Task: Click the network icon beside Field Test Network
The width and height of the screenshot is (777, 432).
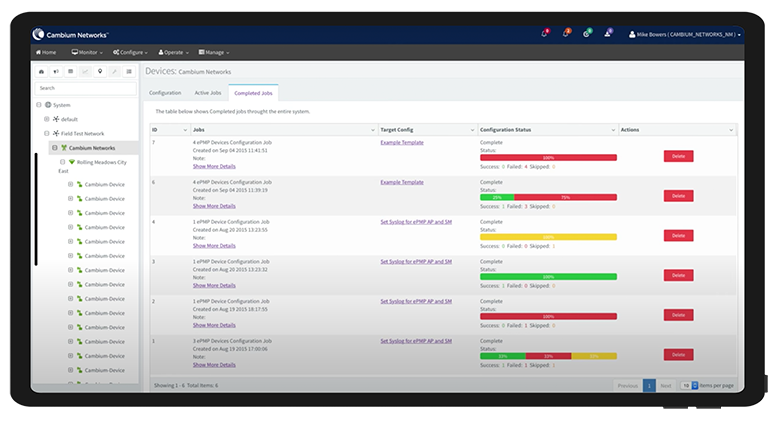Action: (56, 133)
